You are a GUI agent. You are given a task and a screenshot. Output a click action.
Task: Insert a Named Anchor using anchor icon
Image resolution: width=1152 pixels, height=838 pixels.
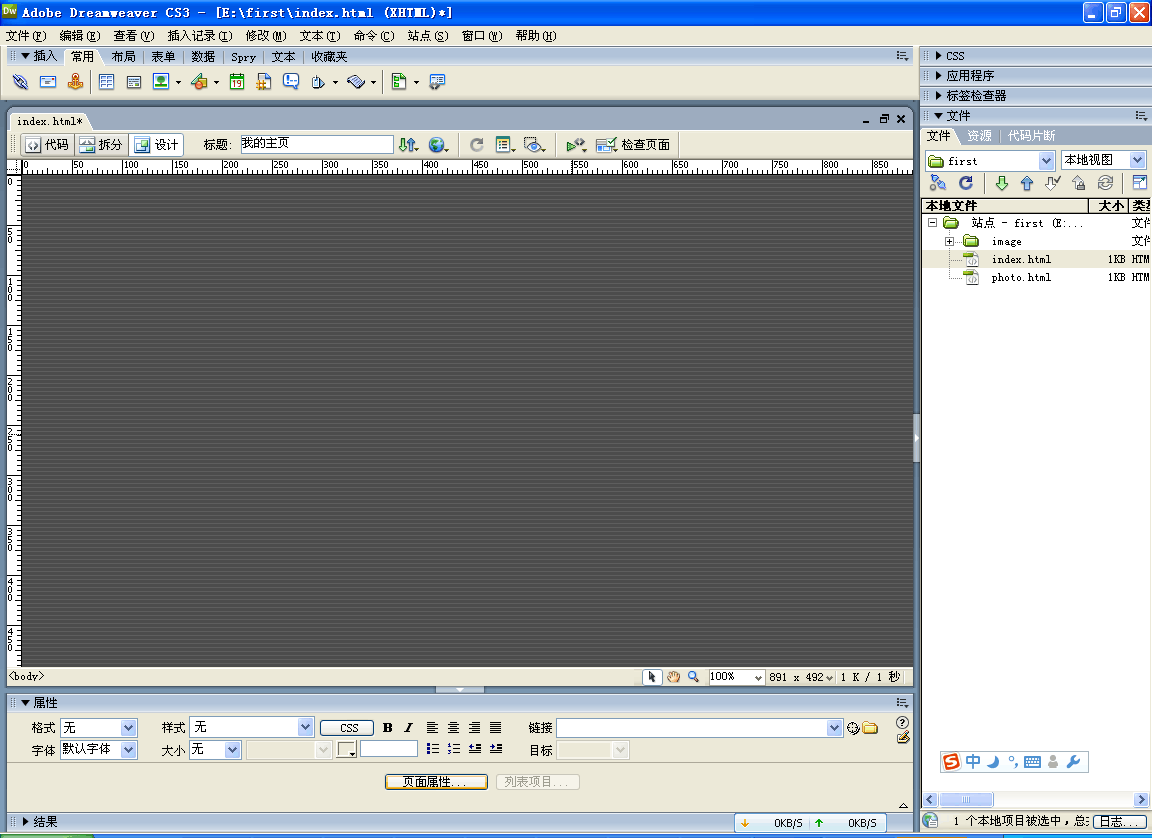[75, 82]
